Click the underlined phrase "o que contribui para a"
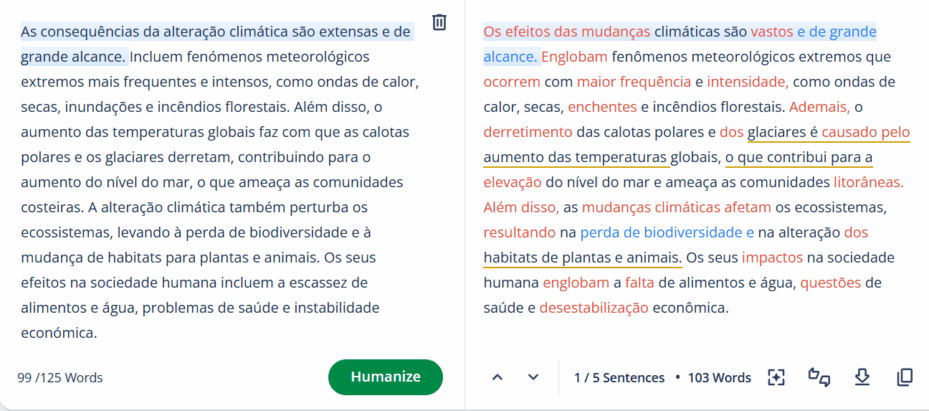929x411 pixels. 799,158
